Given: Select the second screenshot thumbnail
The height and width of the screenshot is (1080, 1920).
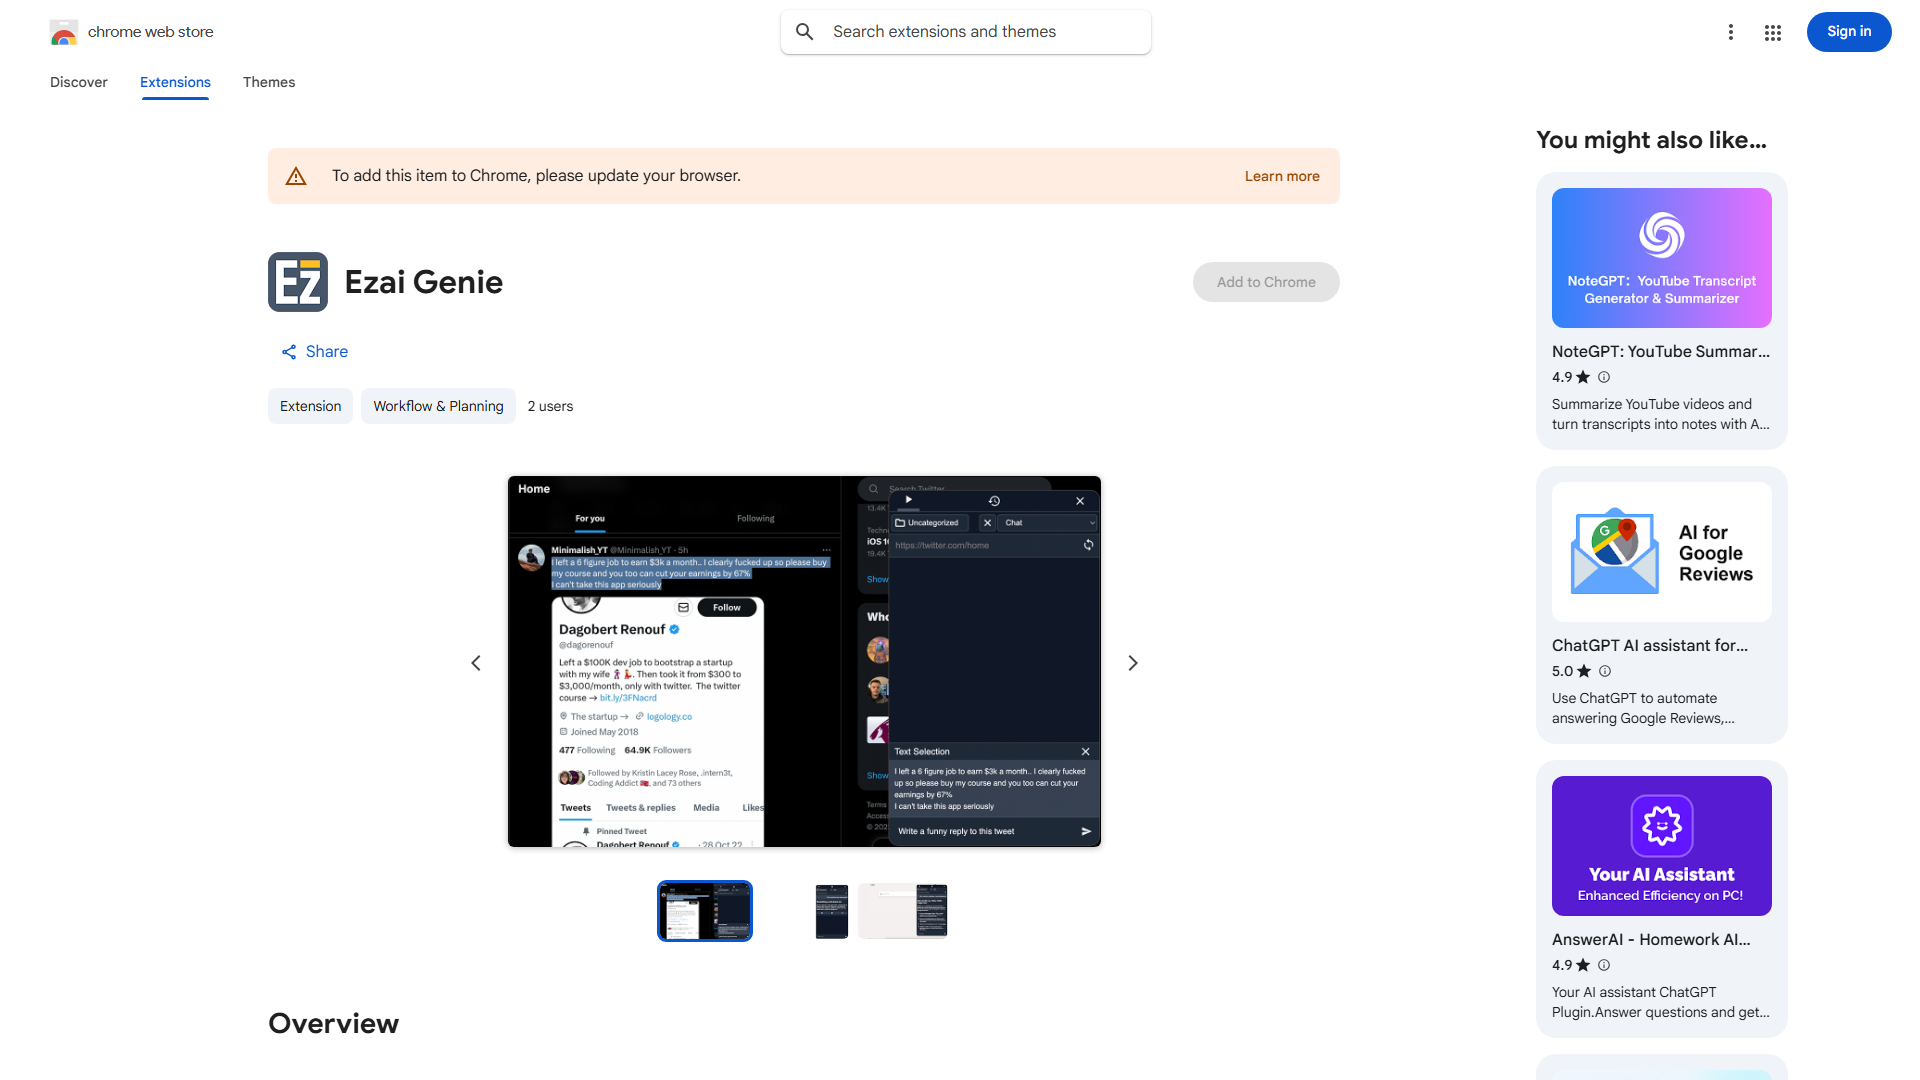Looking at the screenshot, I should point(831,911).
